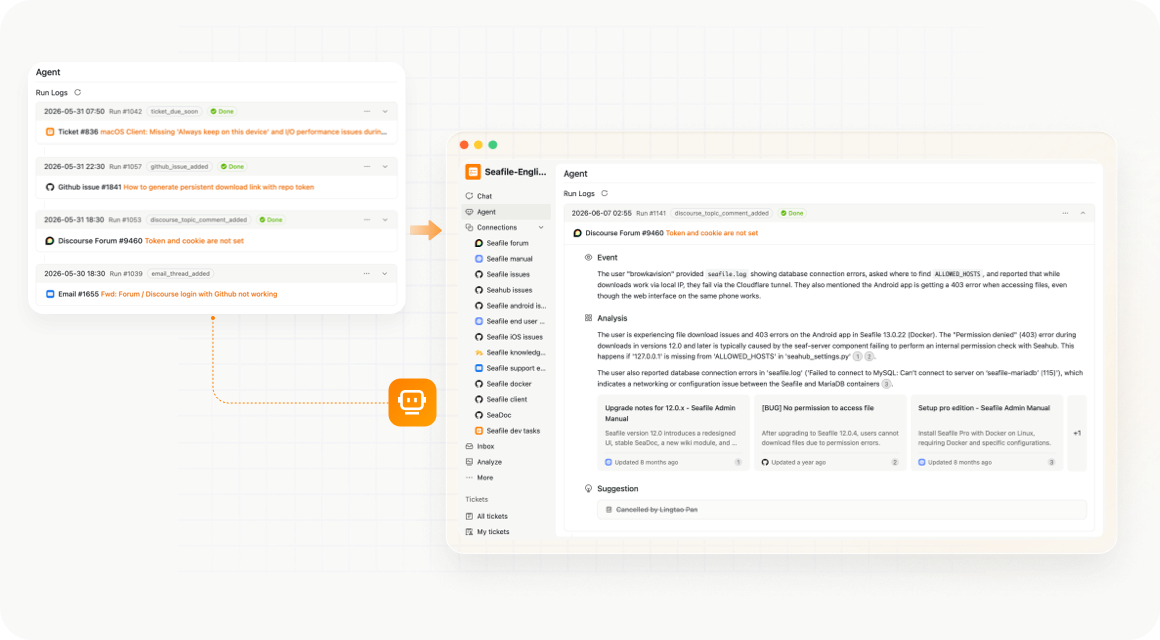1160x640 pixels.
Task: Open 'Token and cookie are not set' in app window
Action: [x=712, y=233]
